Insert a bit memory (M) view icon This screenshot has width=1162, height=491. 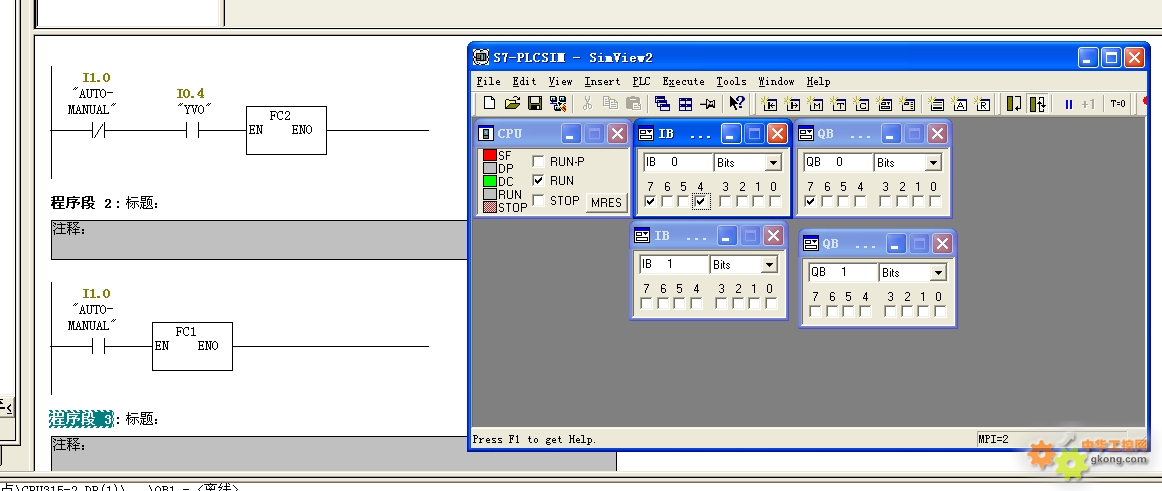click(816, 104)
